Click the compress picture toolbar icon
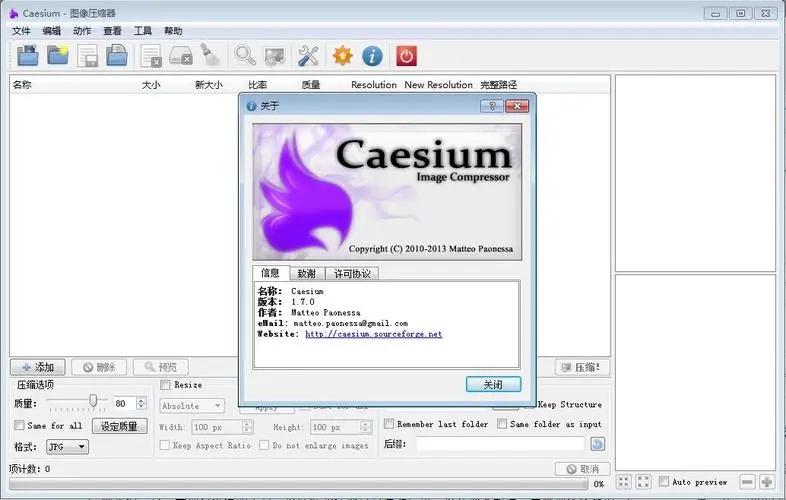 (275, 56)
